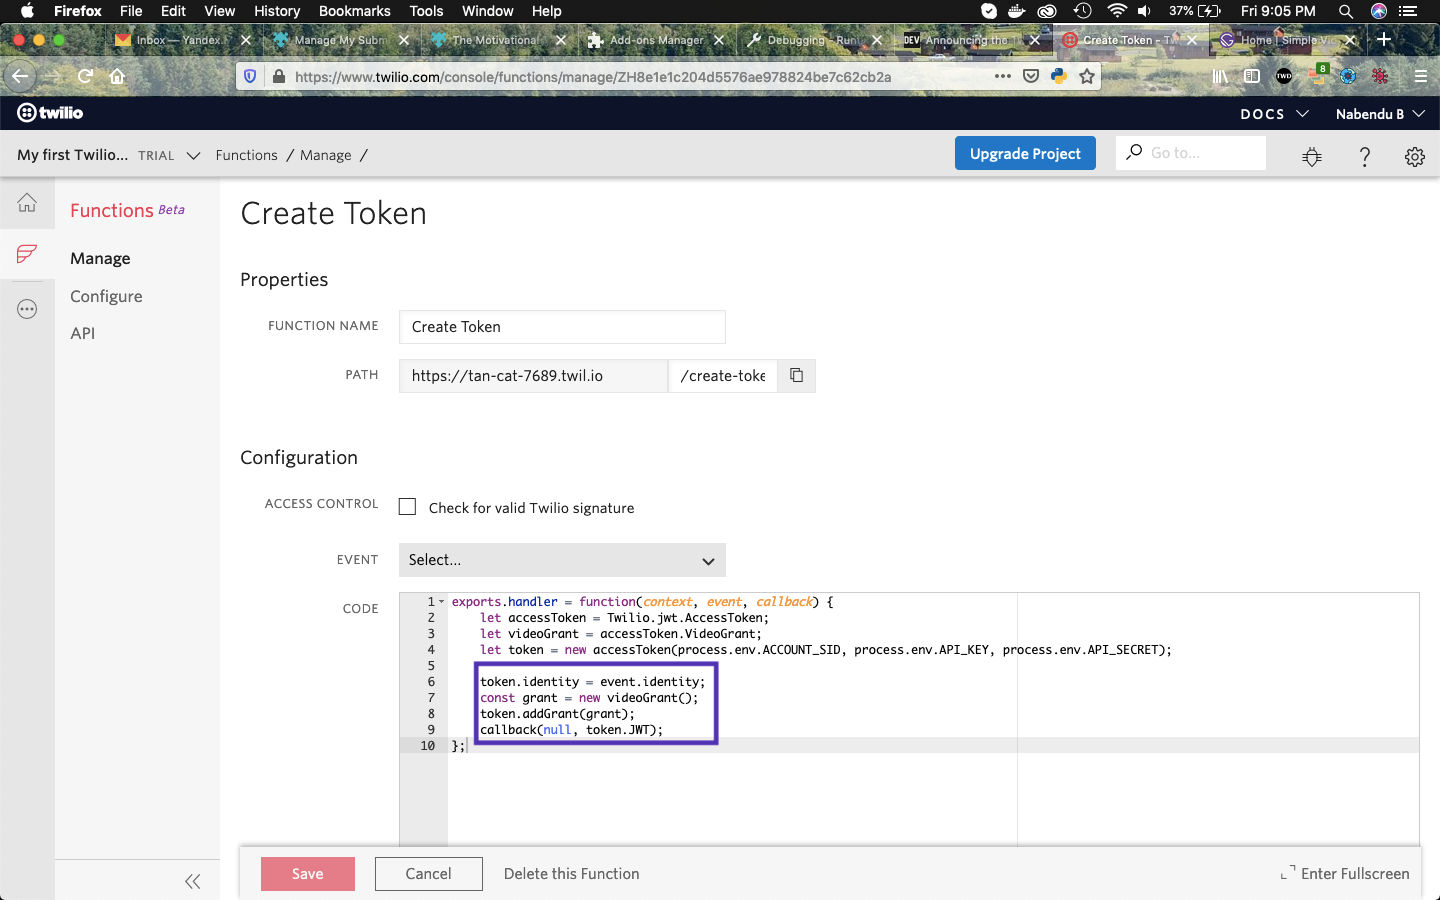1440x900 pixels.
Task: Bookmark this page with the star
Action: (x=1087, y=76)
